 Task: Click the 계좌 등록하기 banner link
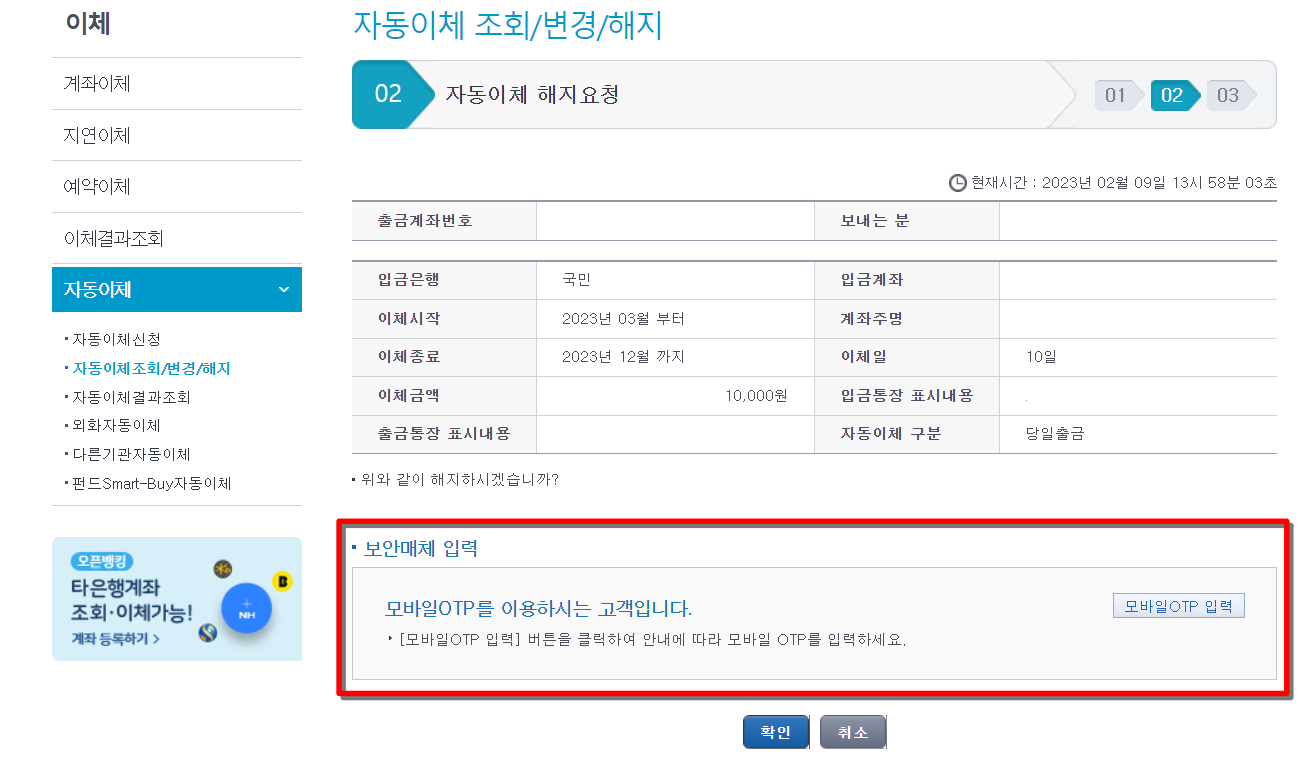tap(113, 638)
